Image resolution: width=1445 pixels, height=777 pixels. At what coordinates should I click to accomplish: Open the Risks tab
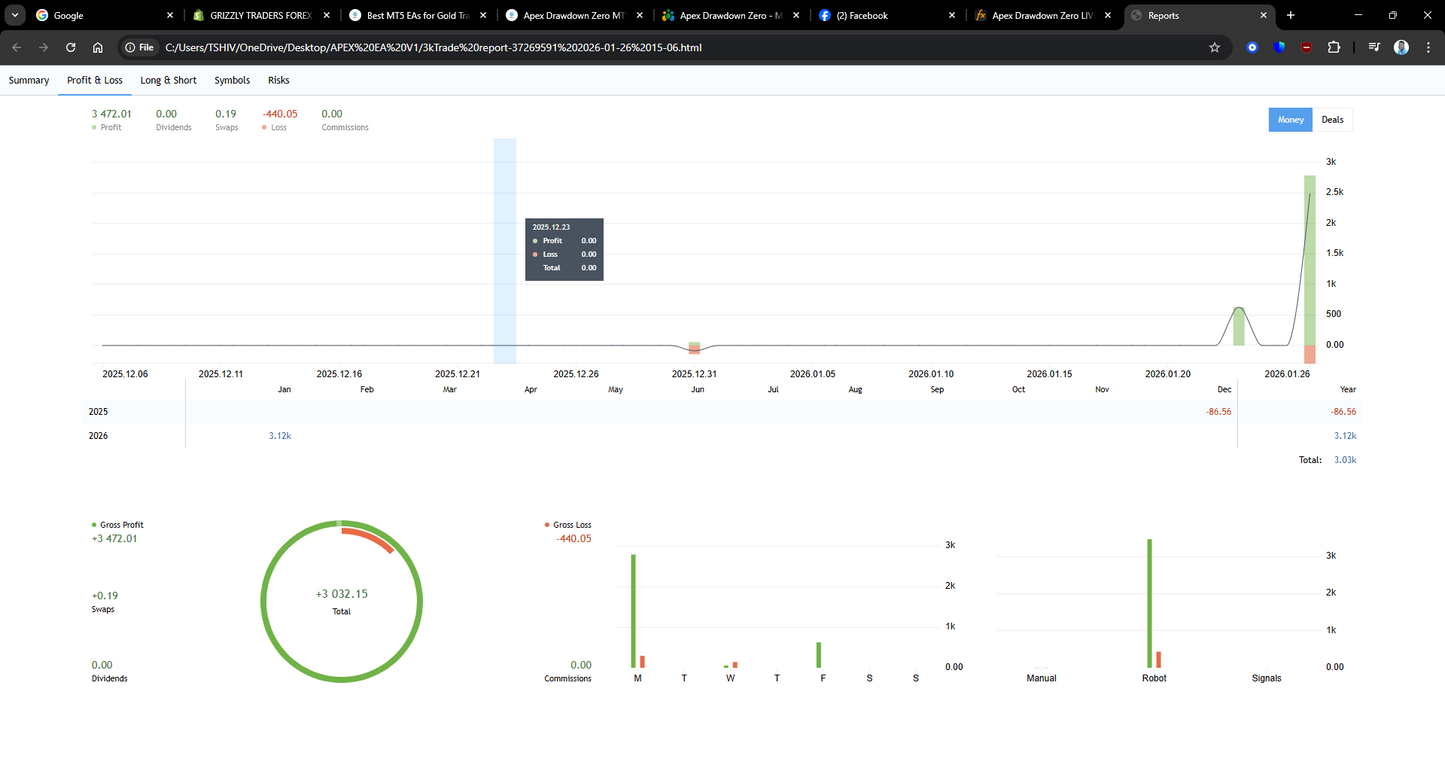coord(278,80)
